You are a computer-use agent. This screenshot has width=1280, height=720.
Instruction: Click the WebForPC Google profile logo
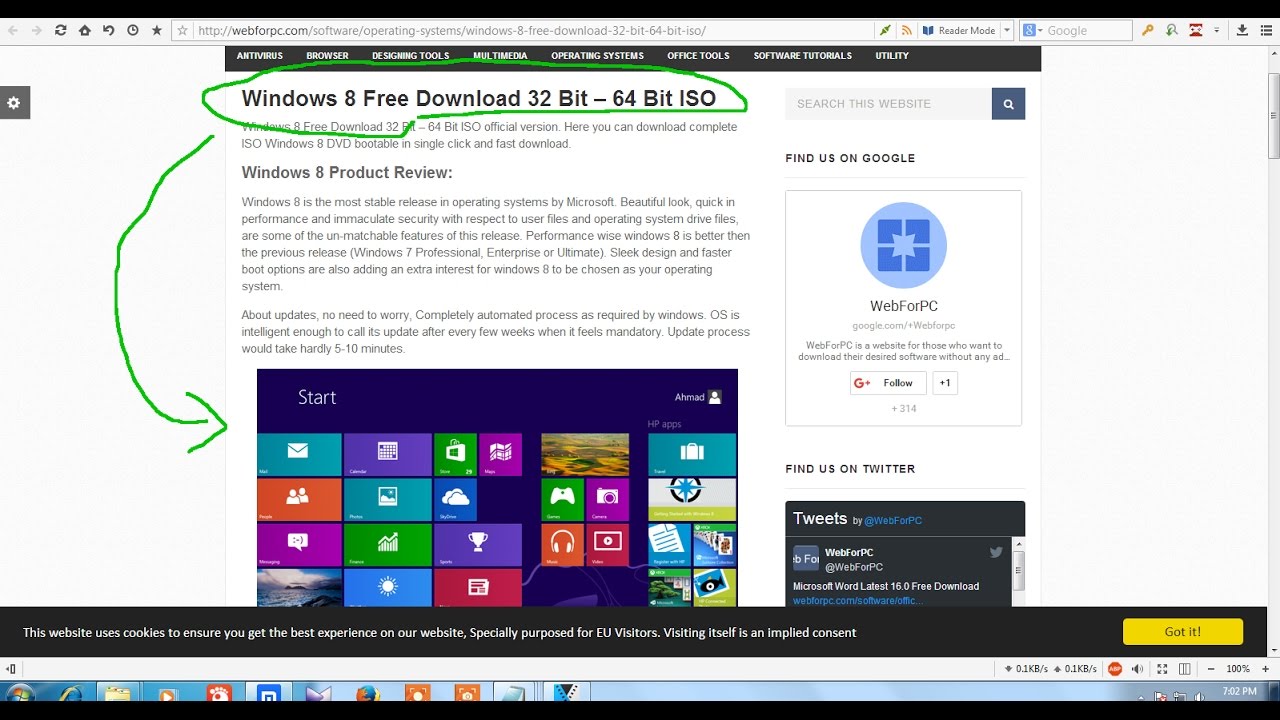click(x=904, y=246)
